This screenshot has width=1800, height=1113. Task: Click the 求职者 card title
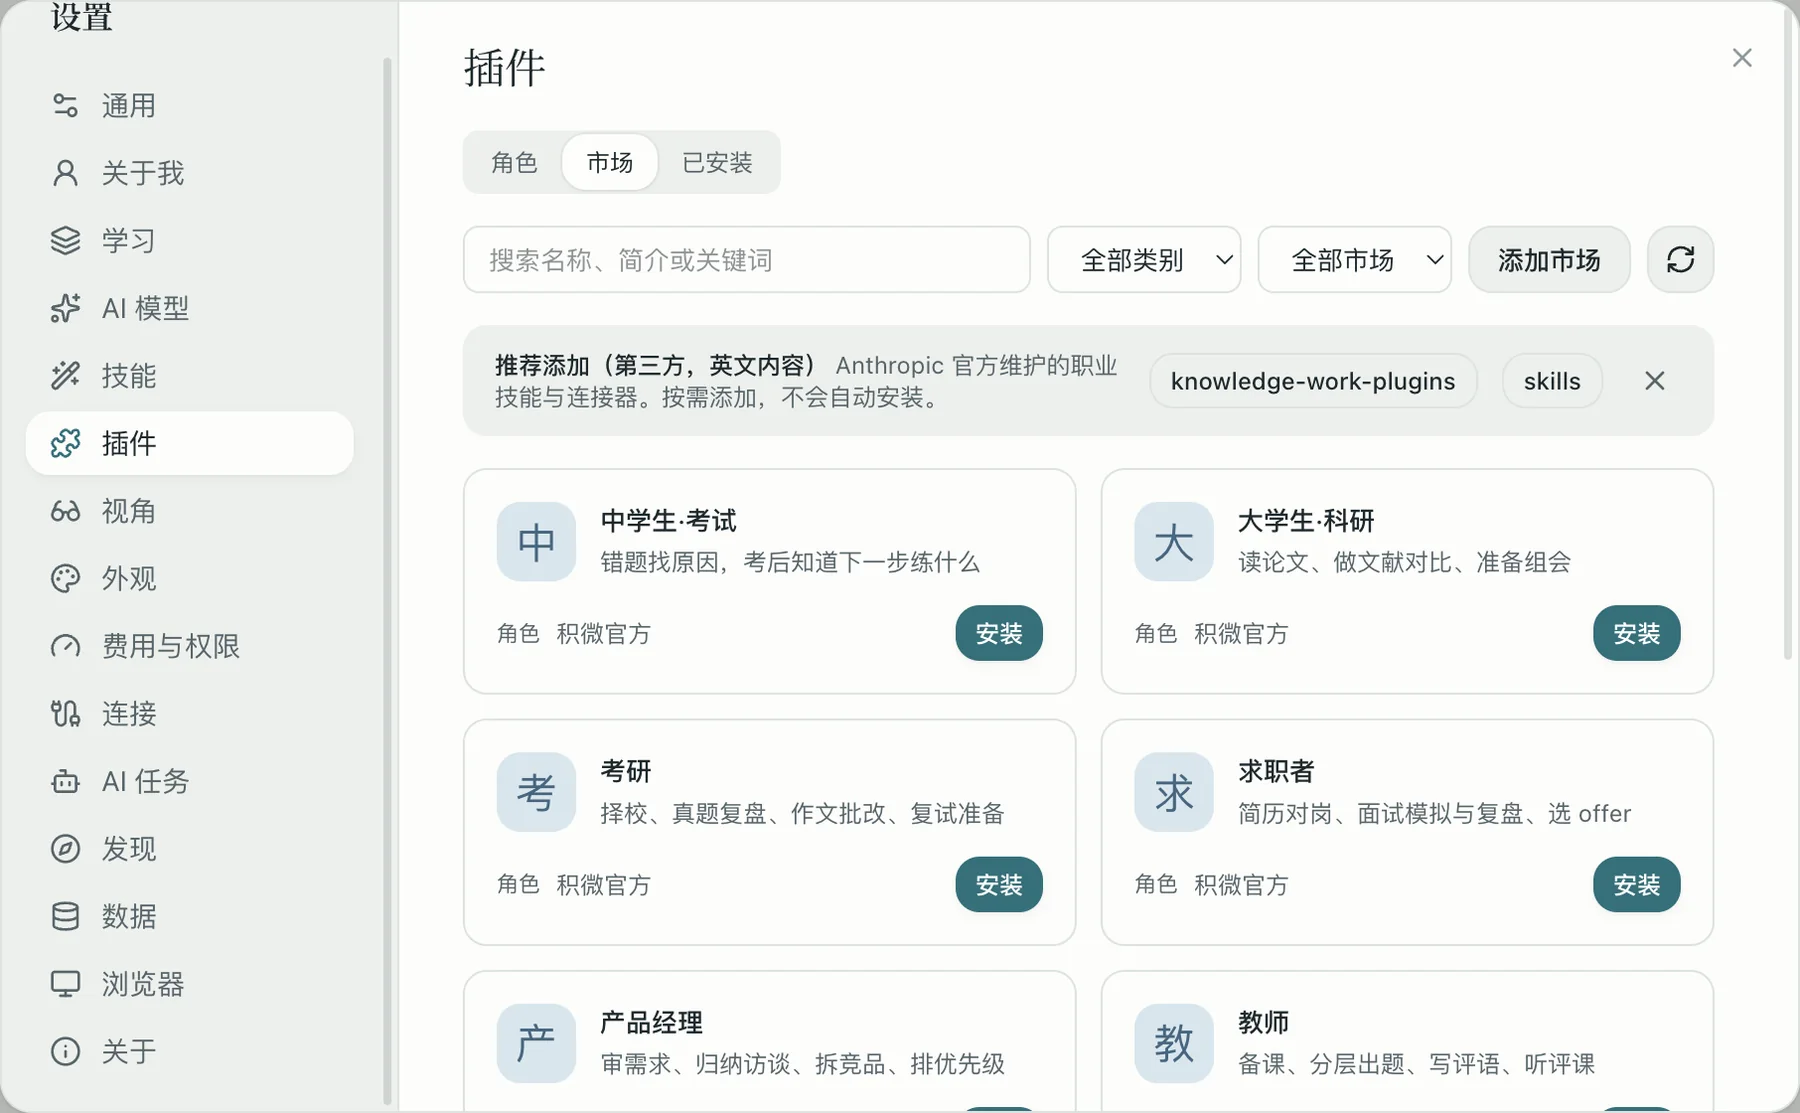(x=1276, y=771)
